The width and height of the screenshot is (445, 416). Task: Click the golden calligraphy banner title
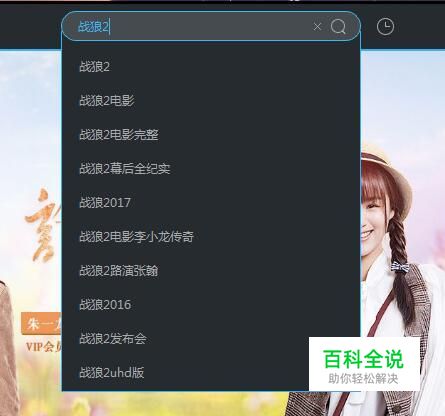pos(43,225)
